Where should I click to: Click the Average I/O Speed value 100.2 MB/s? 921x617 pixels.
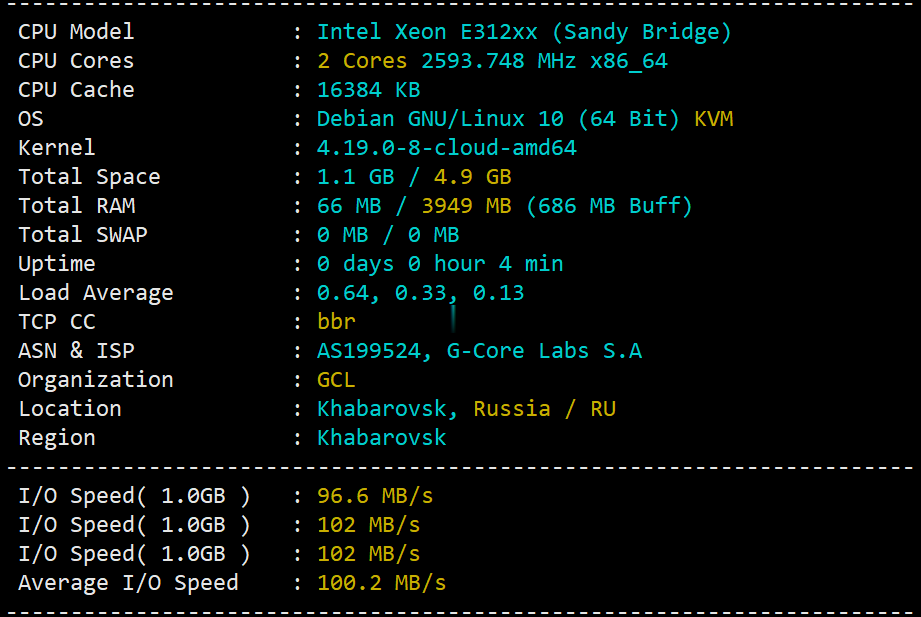click(382, 583)
